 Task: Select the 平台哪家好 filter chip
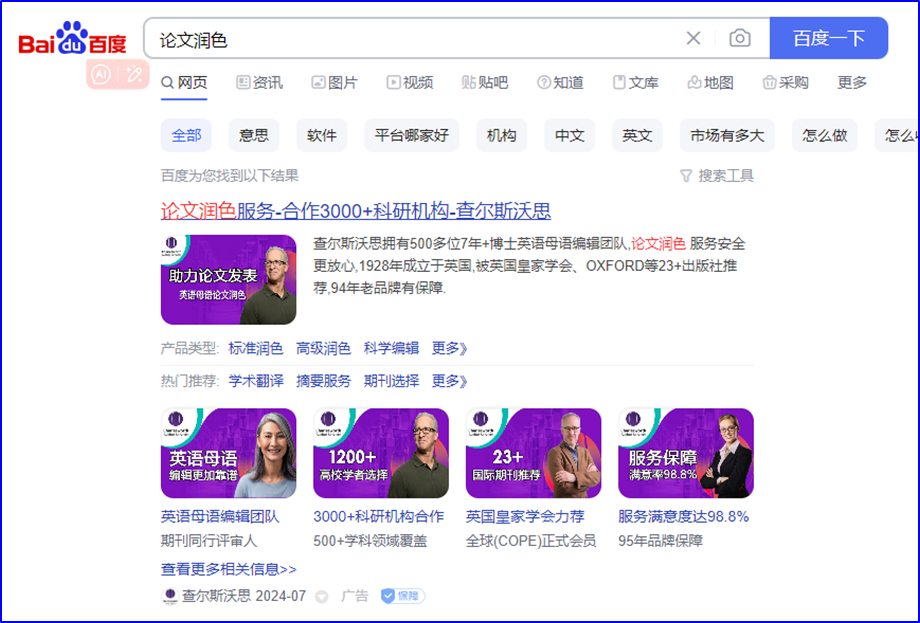(412, 135)
